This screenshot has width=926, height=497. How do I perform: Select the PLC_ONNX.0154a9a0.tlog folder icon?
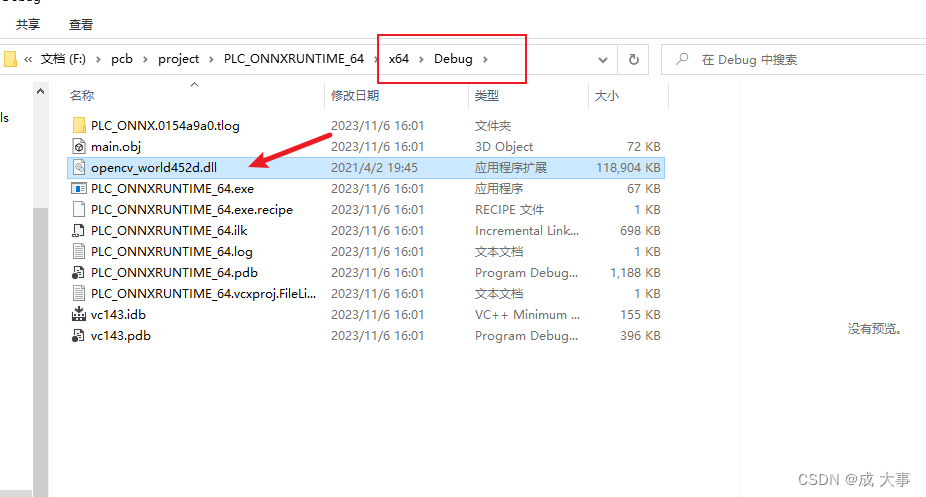[79, 125]
